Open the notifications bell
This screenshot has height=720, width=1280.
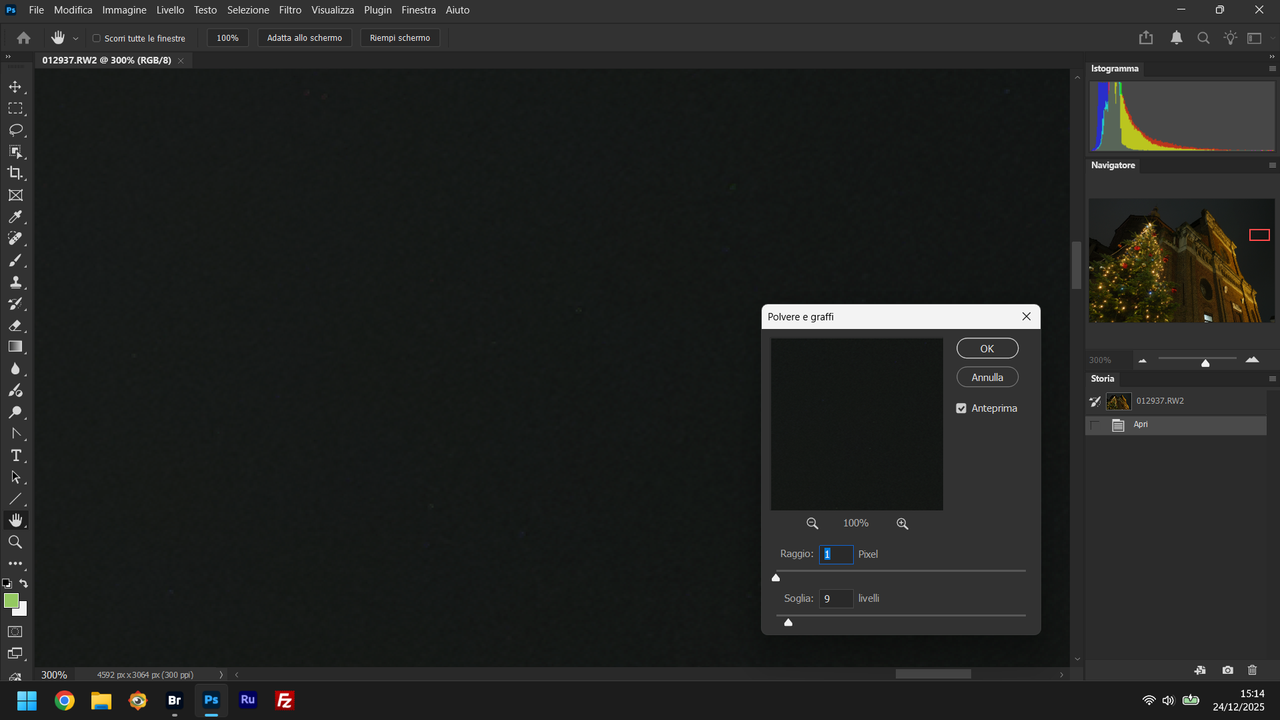click(x=1177, y=38)
